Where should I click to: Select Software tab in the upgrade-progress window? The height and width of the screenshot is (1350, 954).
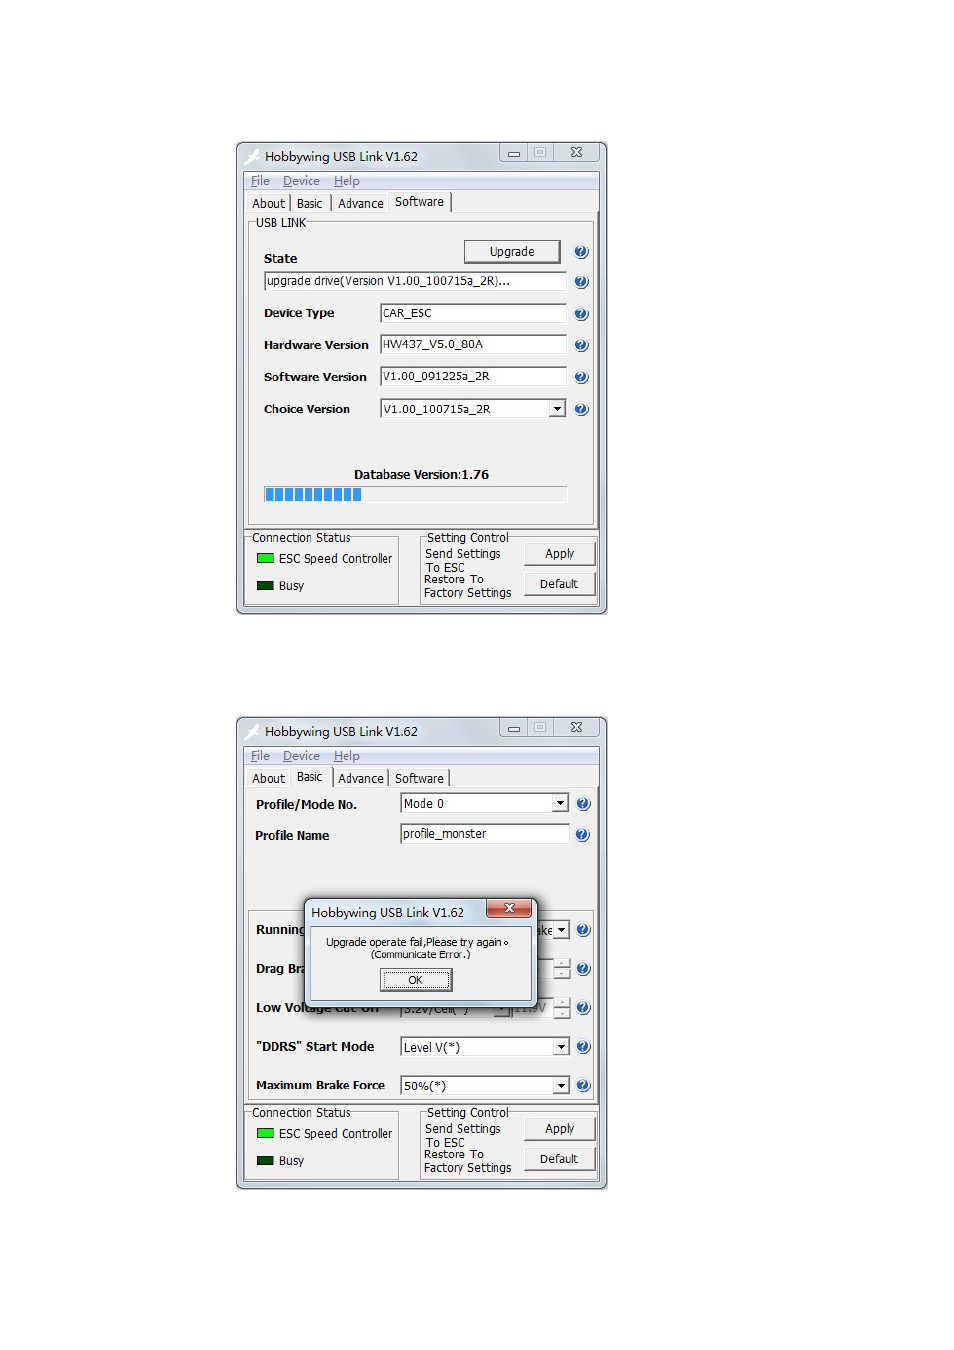pyautogui.click(x=419, y=202)
